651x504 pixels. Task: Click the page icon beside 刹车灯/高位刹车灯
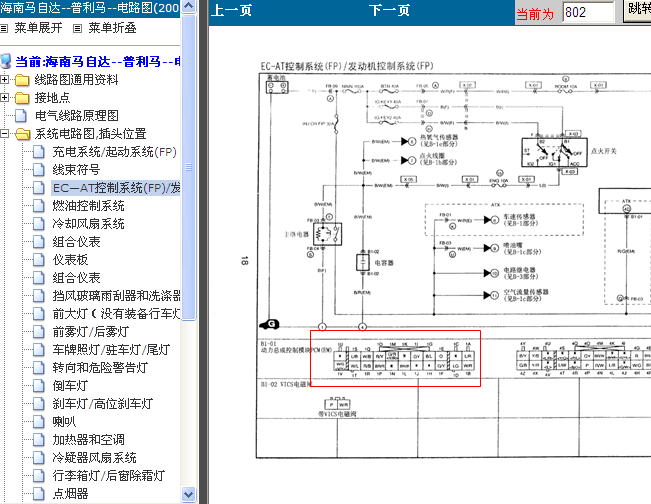[39, 404]
